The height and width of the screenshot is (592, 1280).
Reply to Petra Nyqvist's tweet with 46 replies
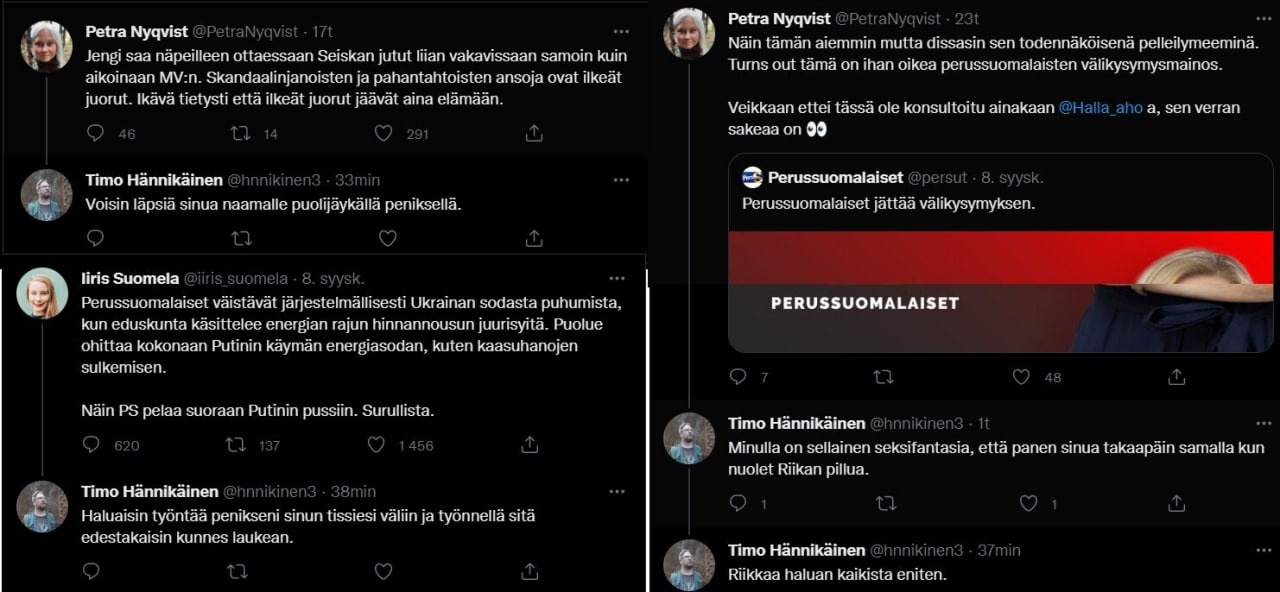[x=95, y=133]
